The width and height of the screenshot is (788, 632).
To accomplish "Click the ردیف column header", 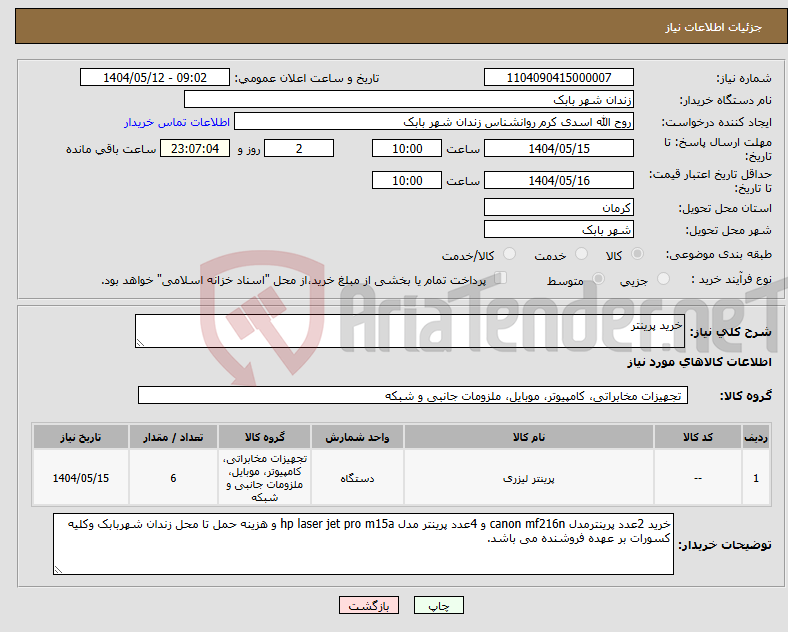I will 756,437.
